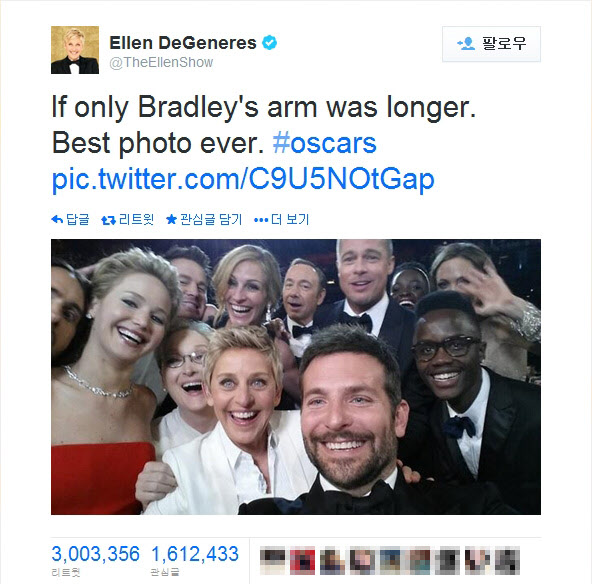The width and height of the screenshot is (592, 584).
Task: Click the blue verified badge
Action: 270,42
